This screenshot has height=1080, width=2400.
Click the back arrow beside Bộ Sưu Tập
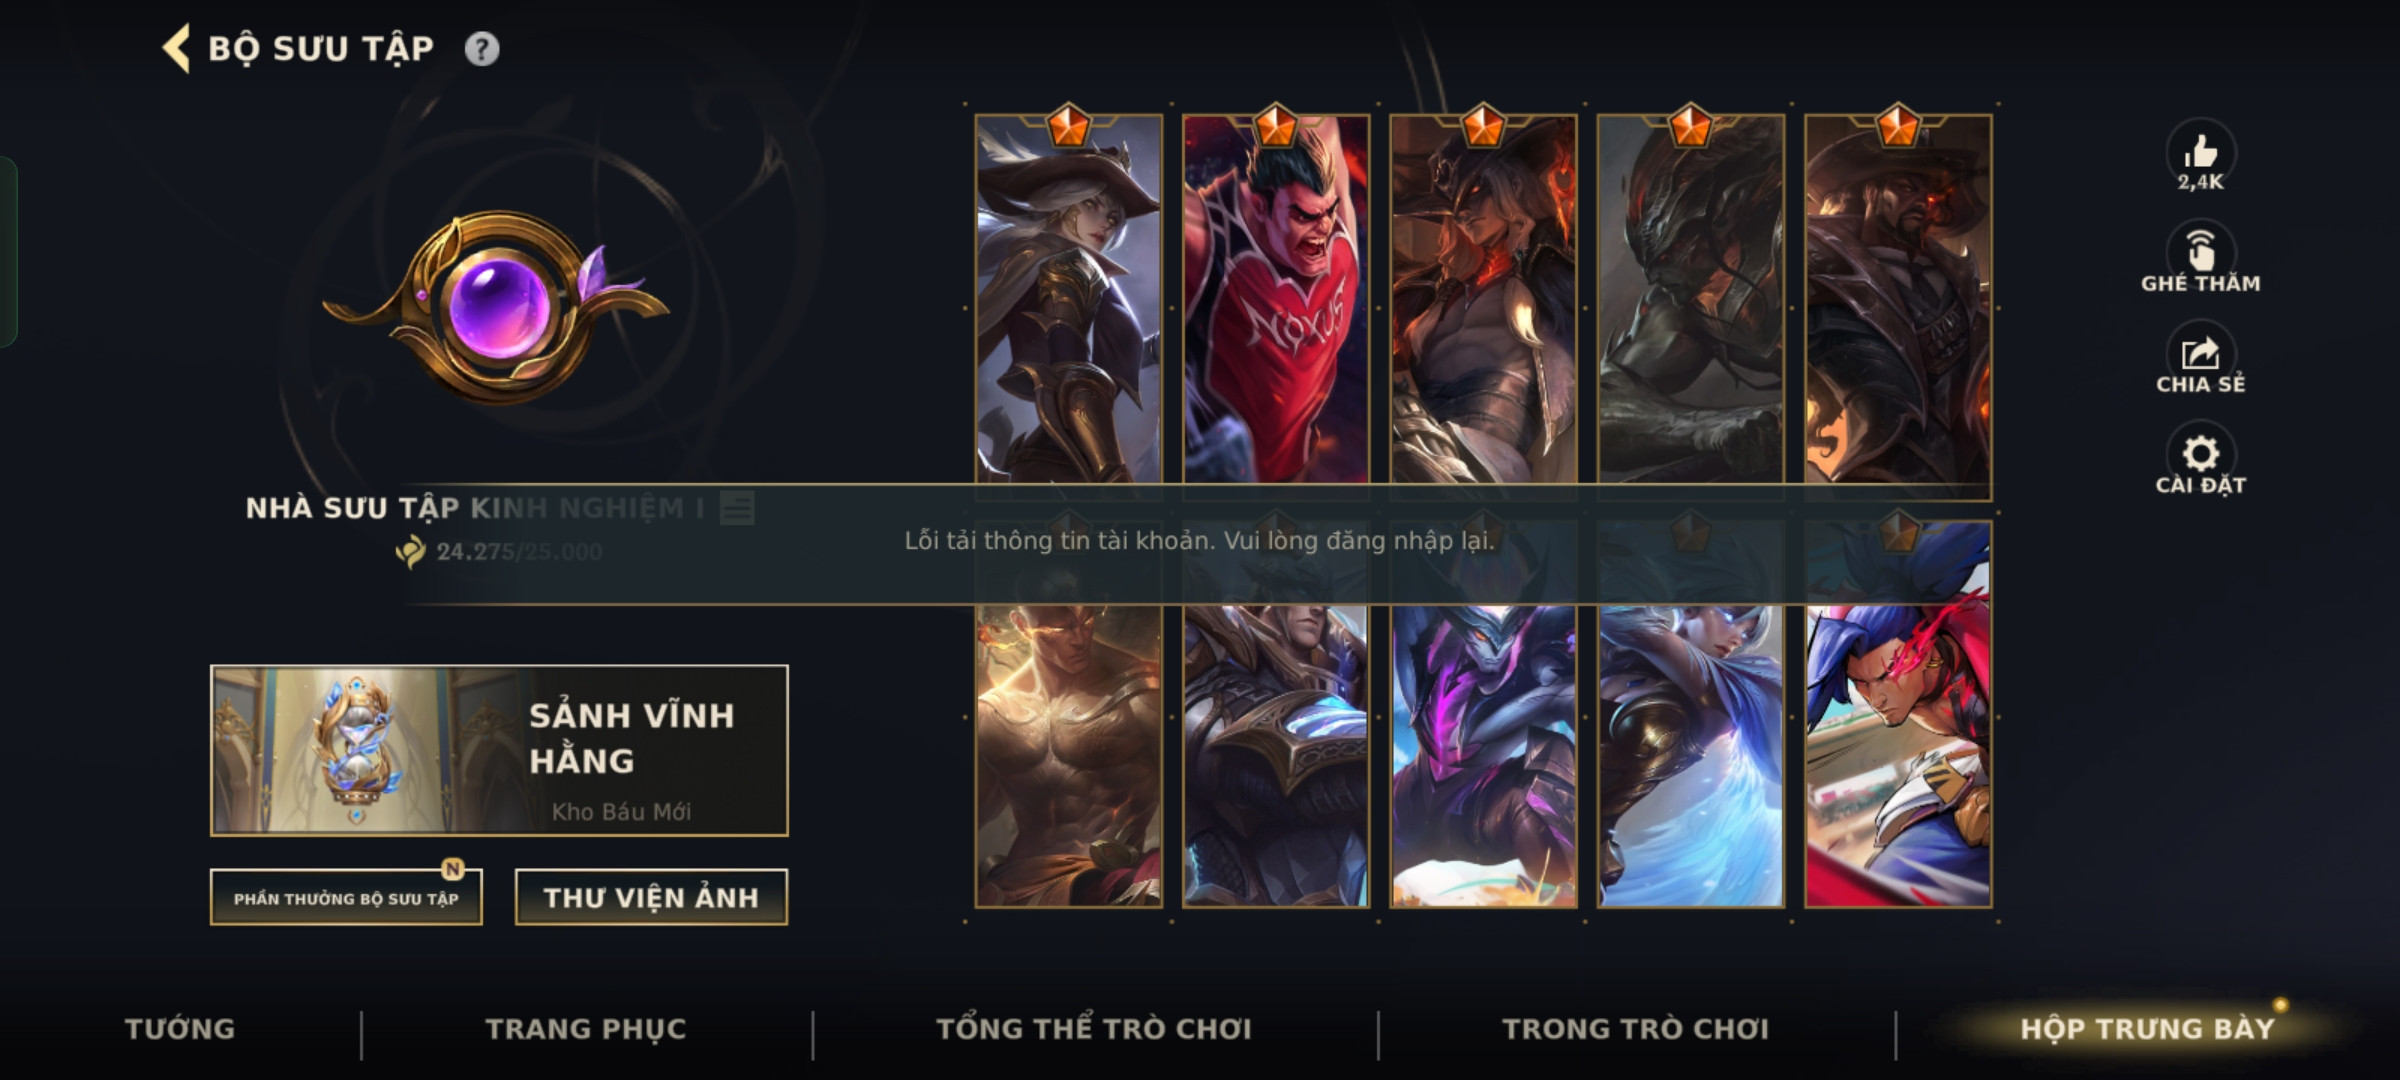(x=176, y=49)
